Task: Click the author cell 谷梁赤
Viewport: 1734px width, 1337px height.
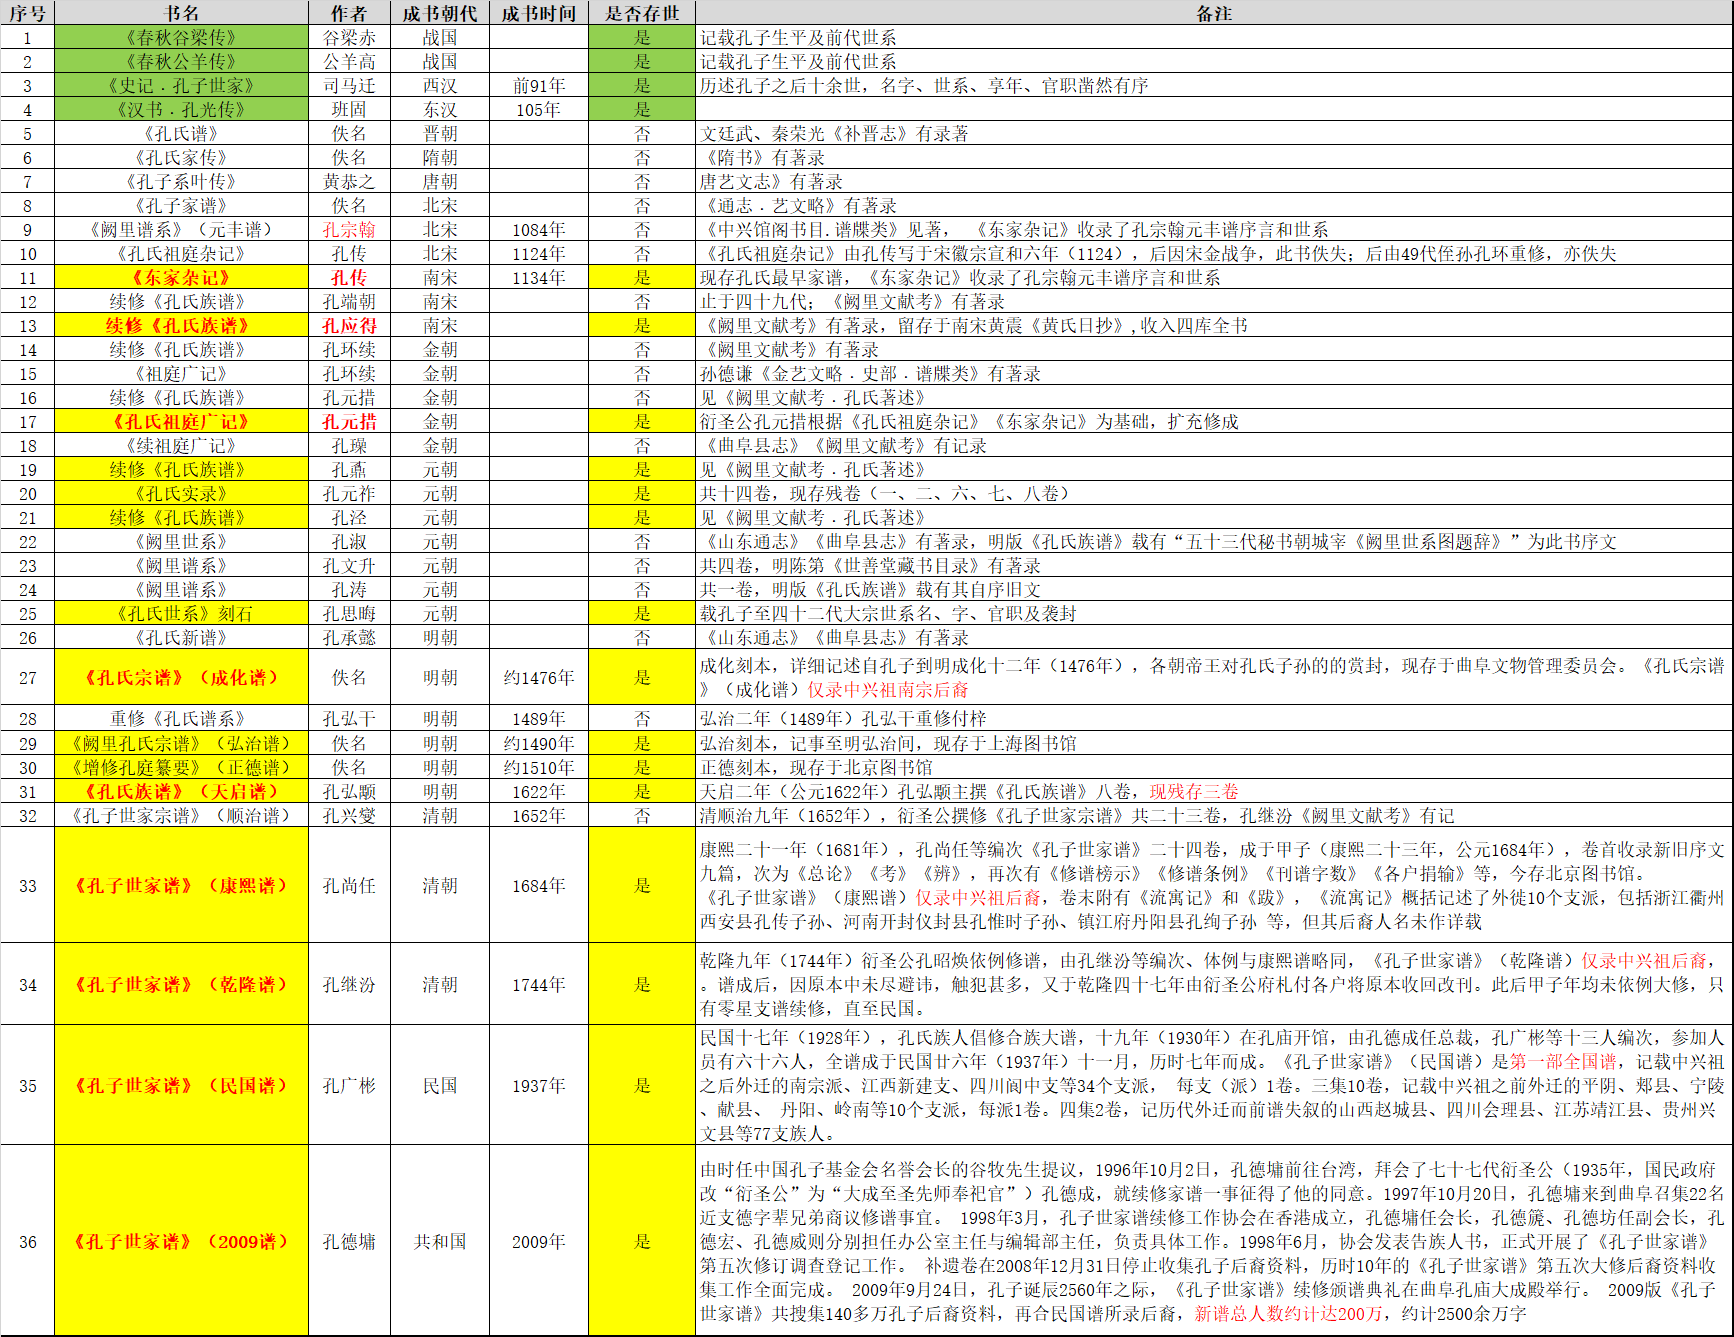Action: pos(349,38)
